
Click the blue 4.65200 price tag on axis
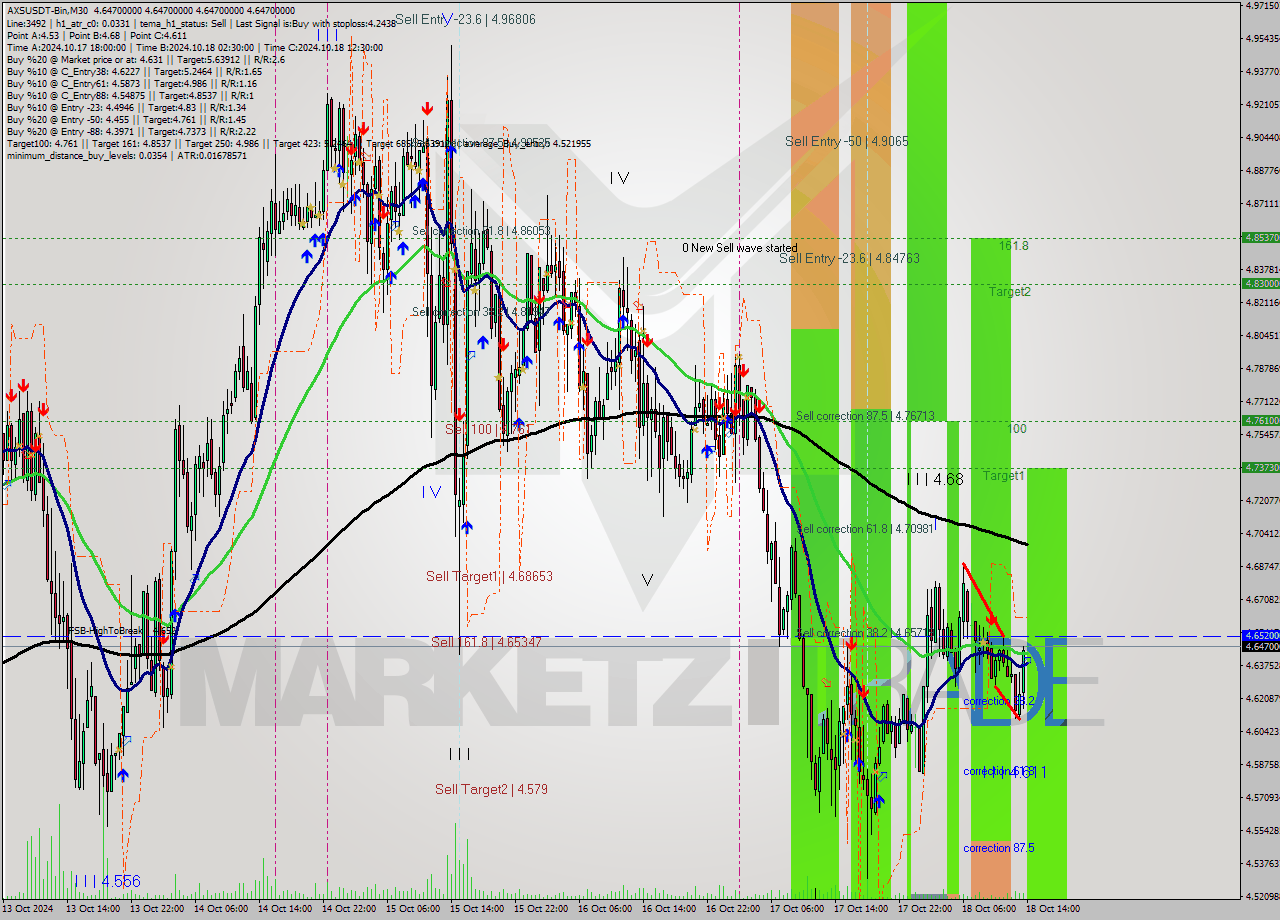(x=1260, y=635)
